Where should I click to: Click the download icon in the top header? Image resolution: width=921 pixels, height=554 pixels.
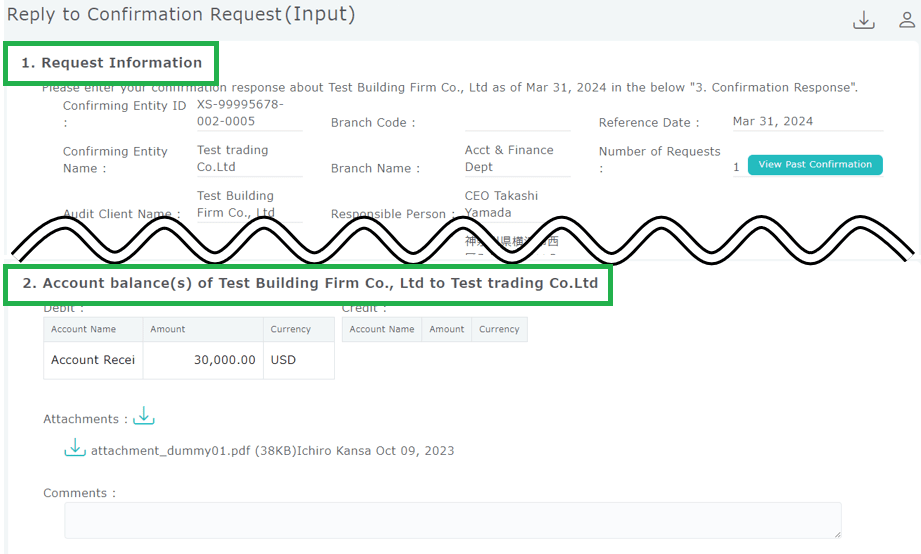point(863,21)
